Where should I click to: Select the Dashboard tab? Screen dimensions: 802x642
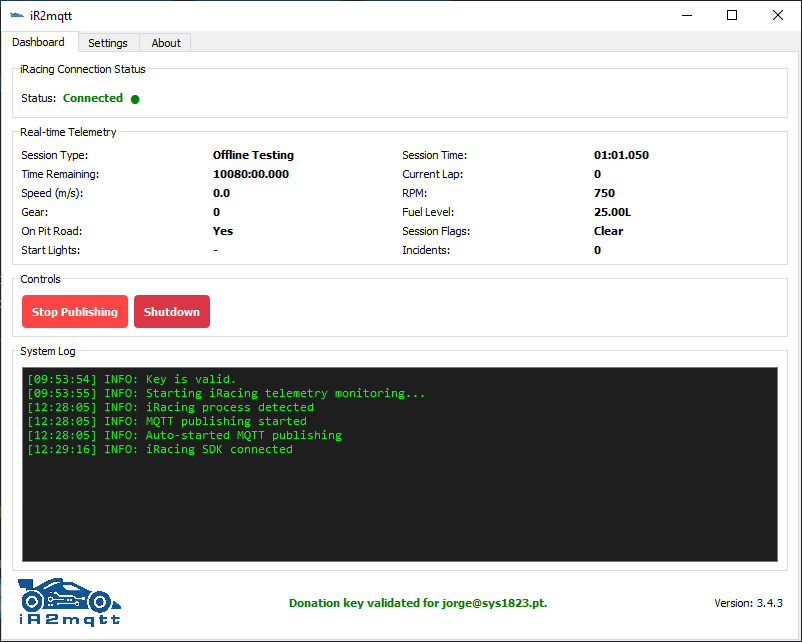tap(39, 42)
